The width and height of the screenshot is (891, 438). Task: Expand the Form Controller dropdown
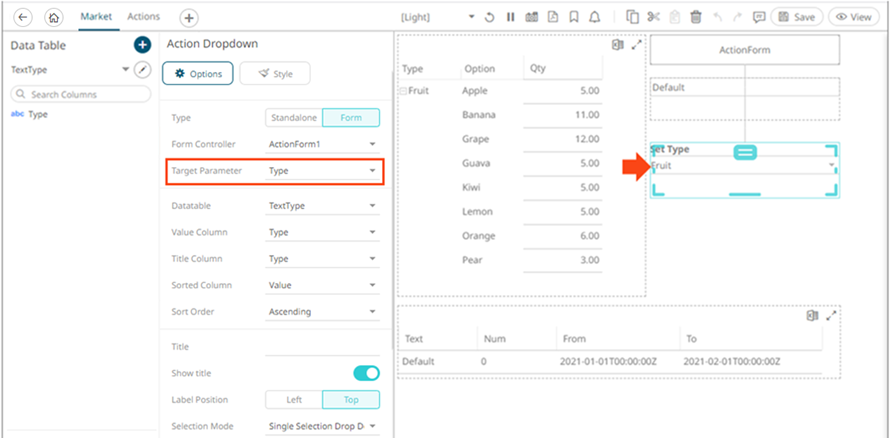click(x=323, y=144)
